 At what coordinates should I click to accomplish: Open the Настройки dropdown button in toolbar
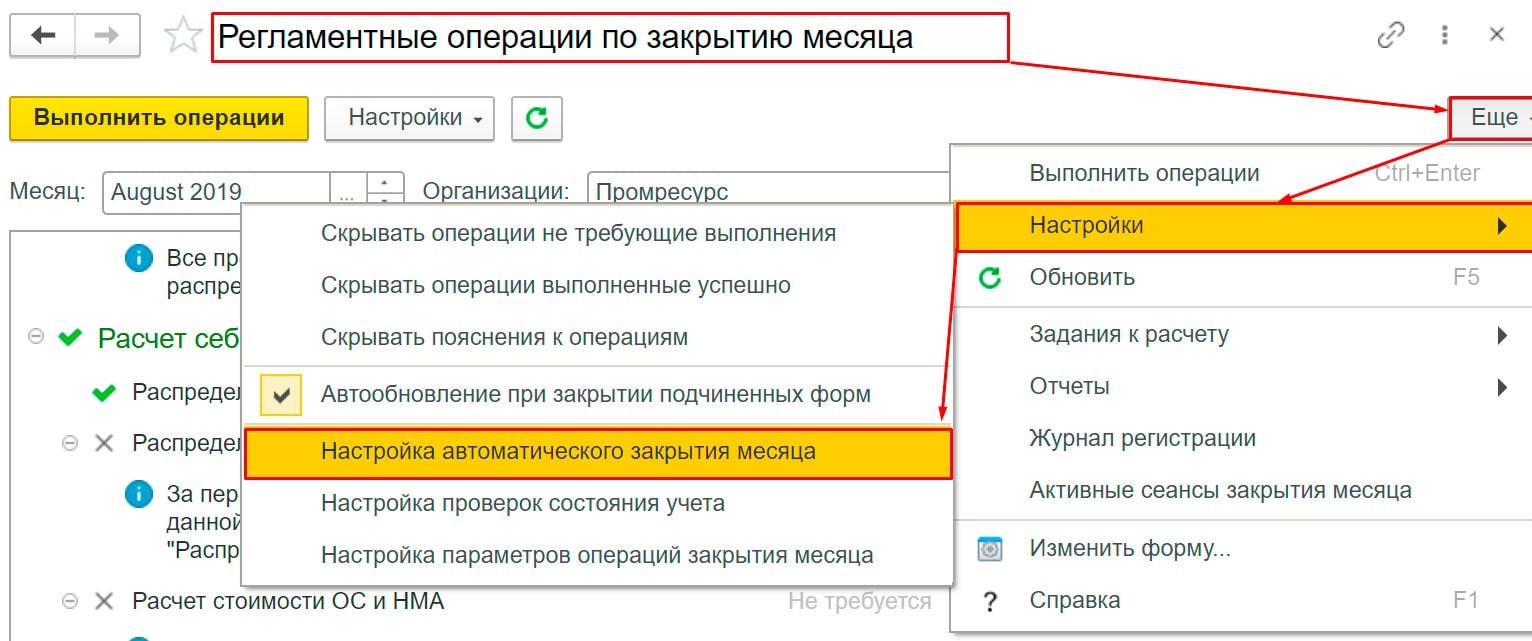(x=410, y=118)
